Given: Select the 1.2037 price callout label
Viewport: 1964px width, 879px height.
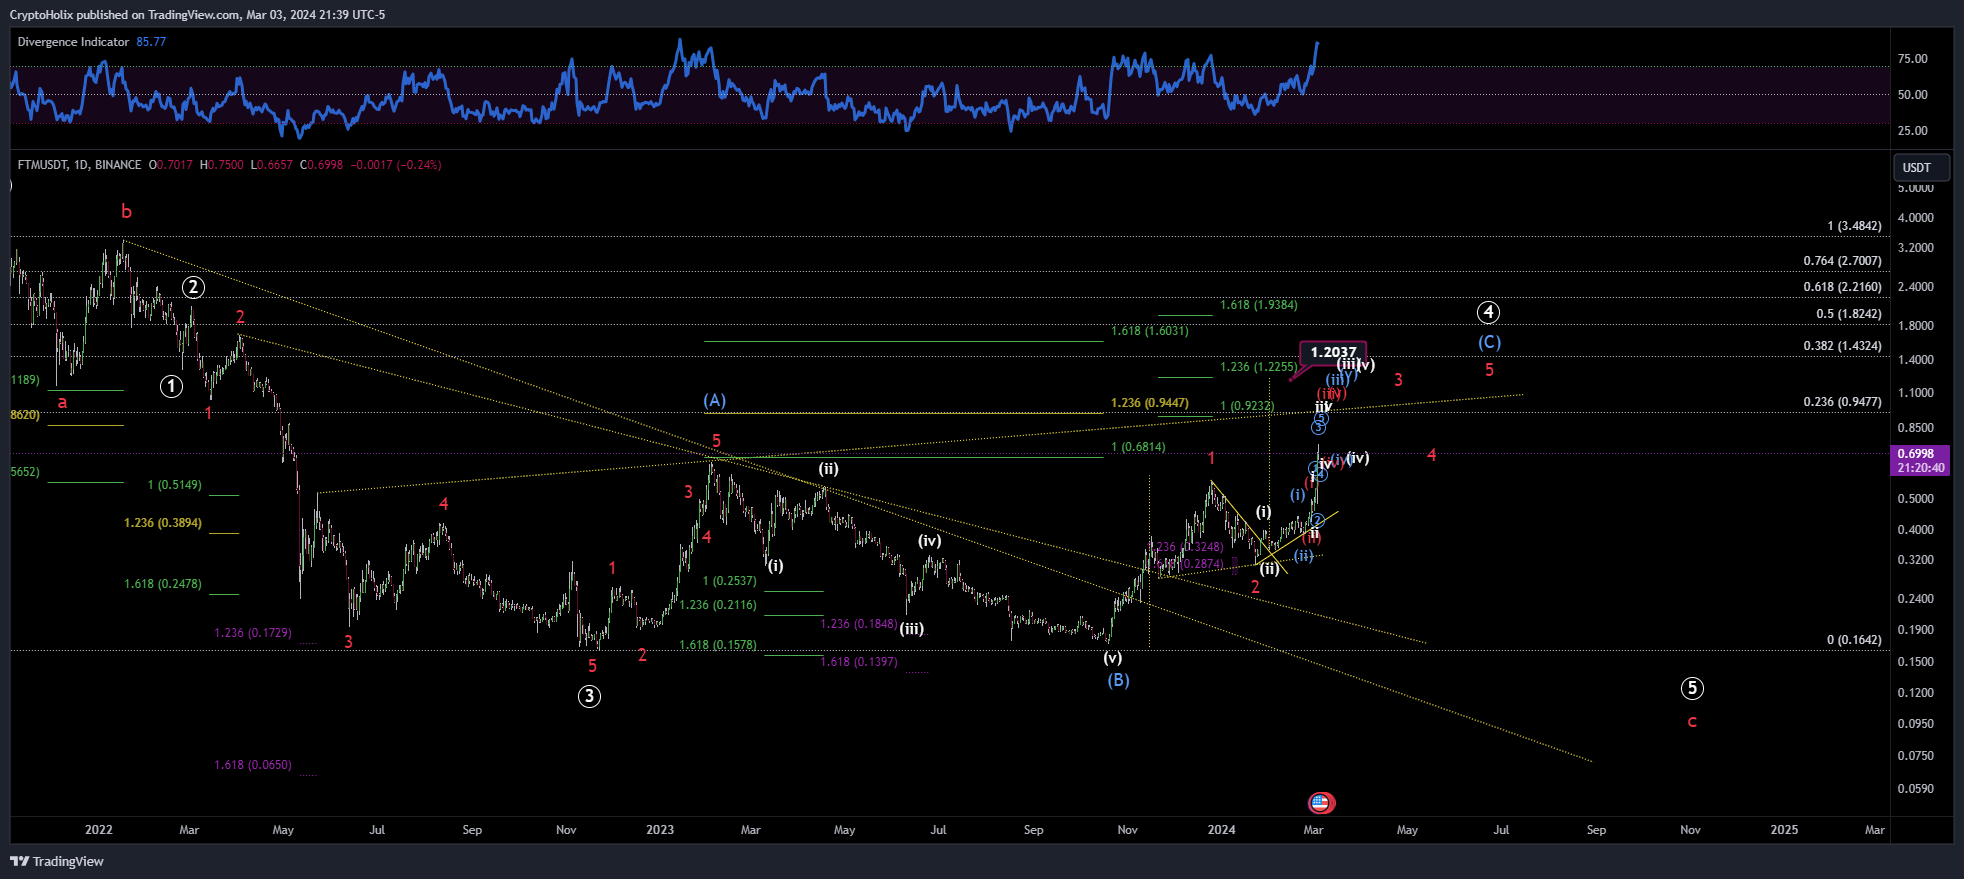Looking at the screenshot, I should coord(1333,352).
